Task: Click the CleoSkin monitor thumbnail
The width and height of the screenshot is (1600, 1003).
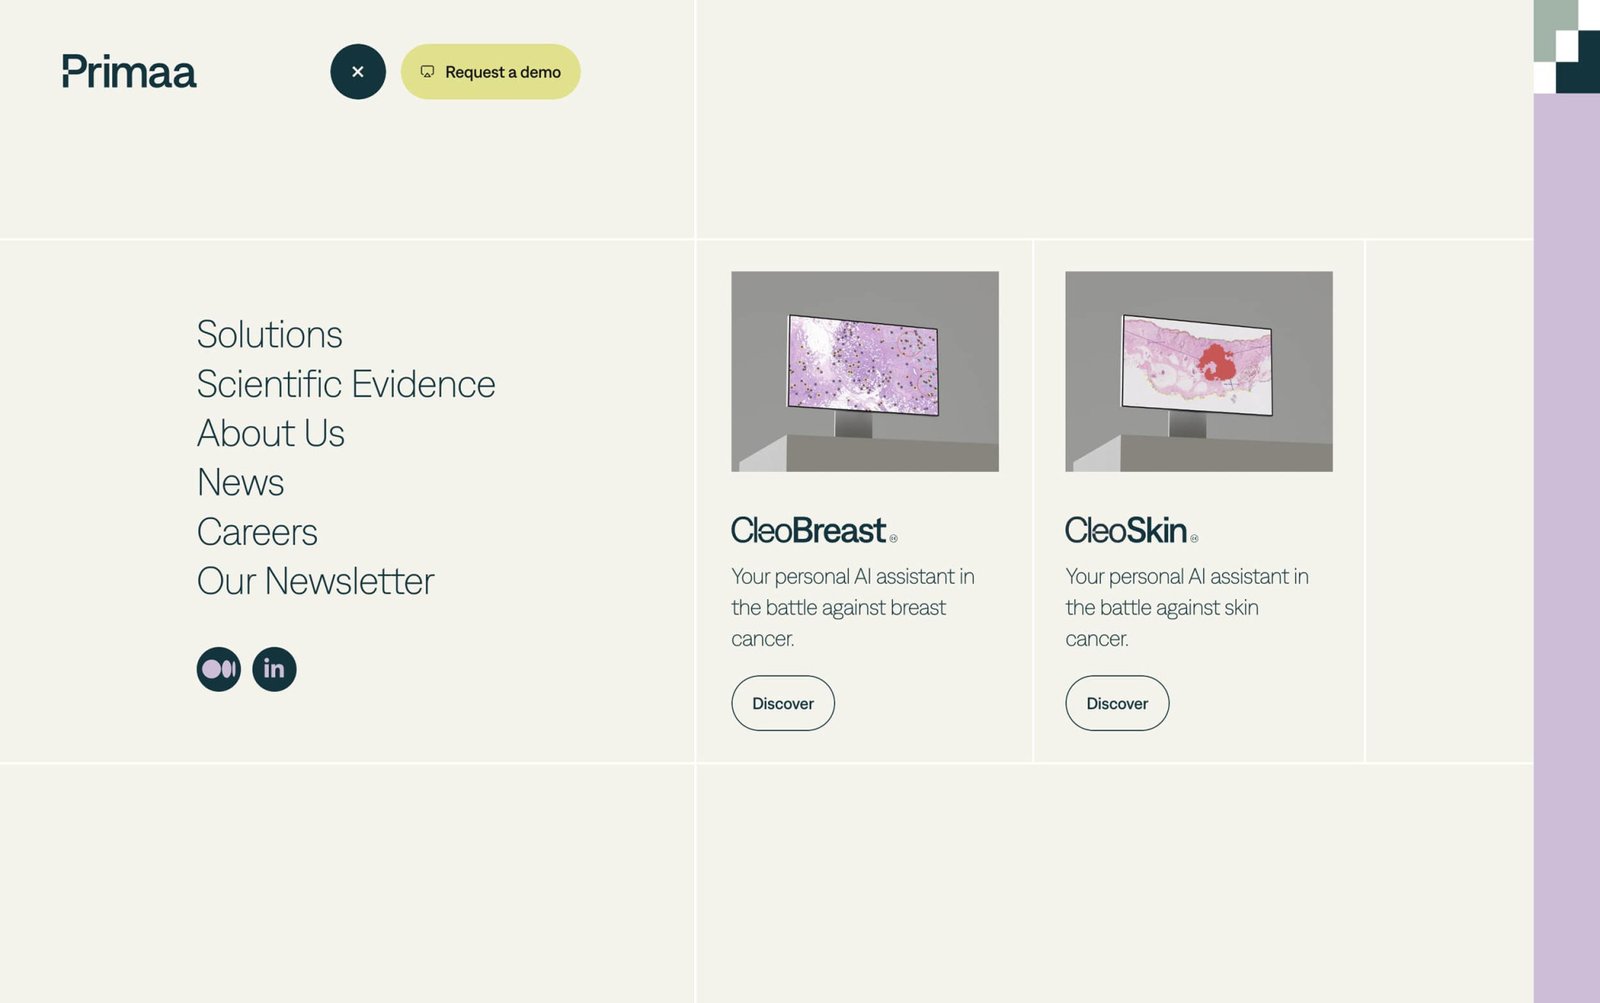Action: coord(1199,371)
